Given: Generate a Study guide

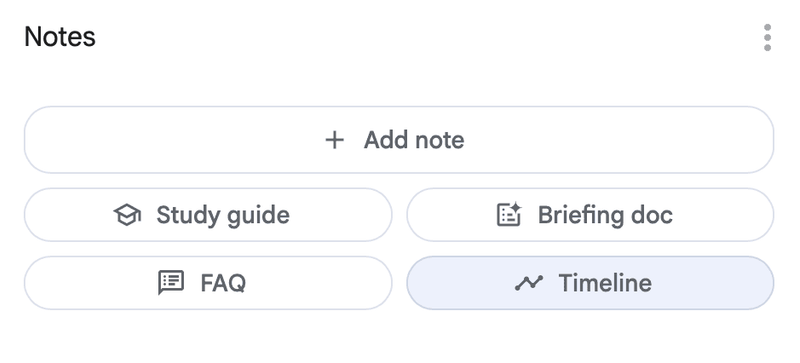Looking at the screenshot, I should coord(208,215).
